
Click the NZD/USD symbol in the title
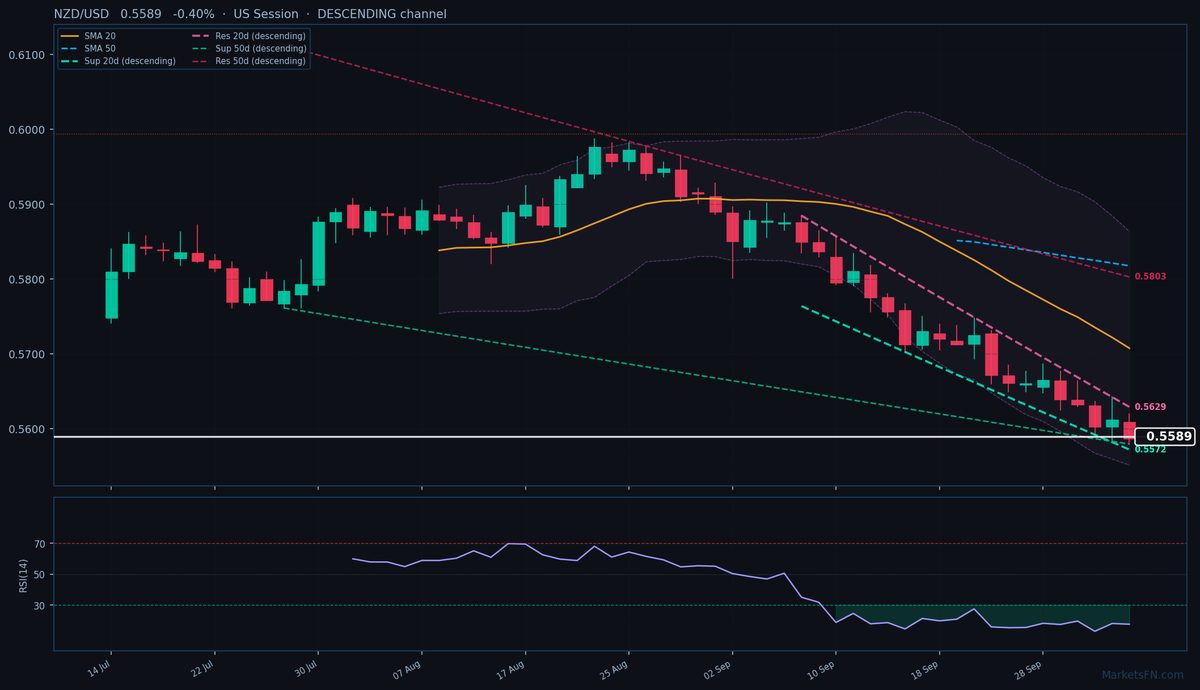point(82,14)
